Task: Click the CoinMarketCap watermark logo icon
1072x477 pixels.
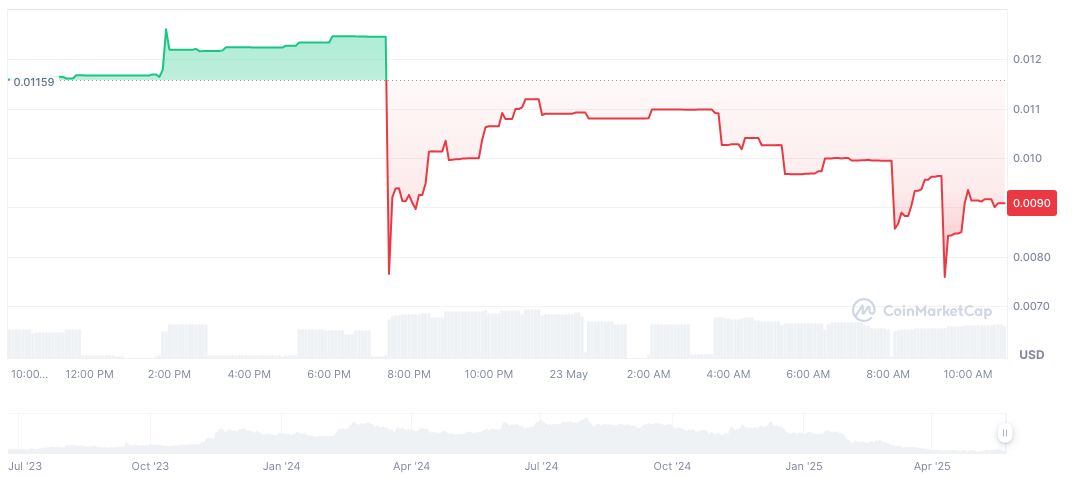Action: coord(863,311)
